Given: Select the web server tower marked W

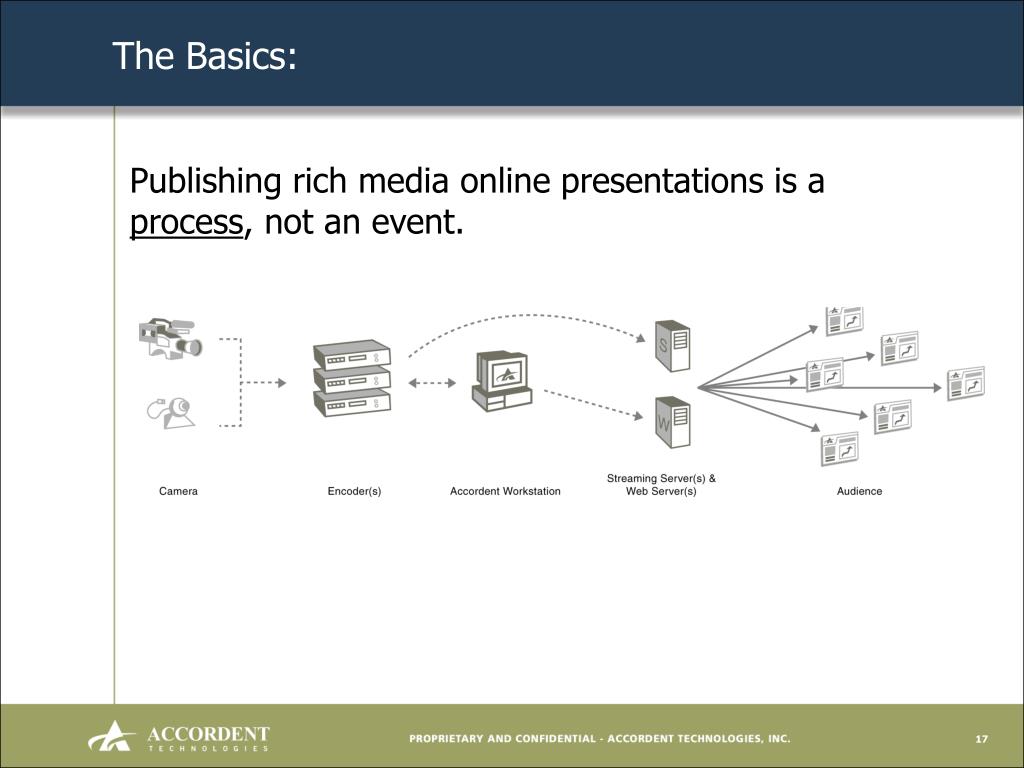Looking at the screenshot, I should click(x=673, y=422).
